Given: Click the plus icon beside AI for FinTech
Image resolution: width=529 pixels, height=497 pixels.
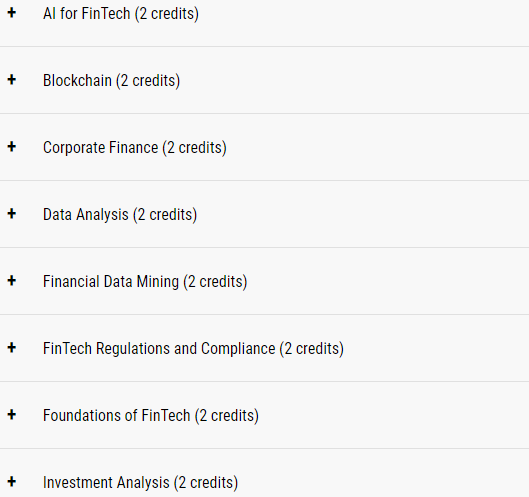Looking at the screenshot, I should click(12, 13).
